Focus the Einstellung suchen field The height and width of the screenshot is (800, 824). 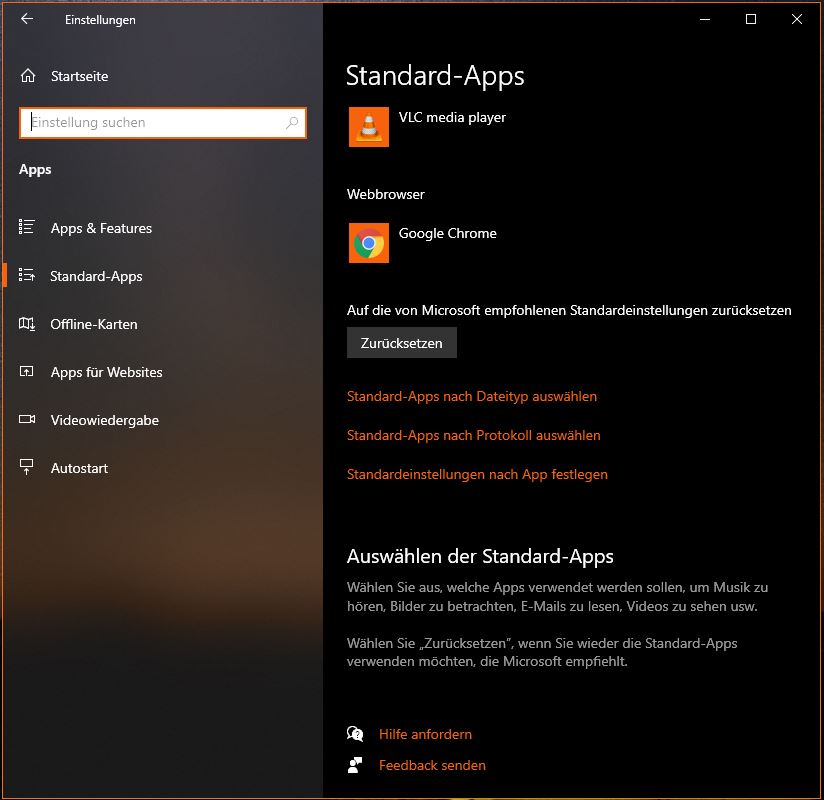click(163, 122)
